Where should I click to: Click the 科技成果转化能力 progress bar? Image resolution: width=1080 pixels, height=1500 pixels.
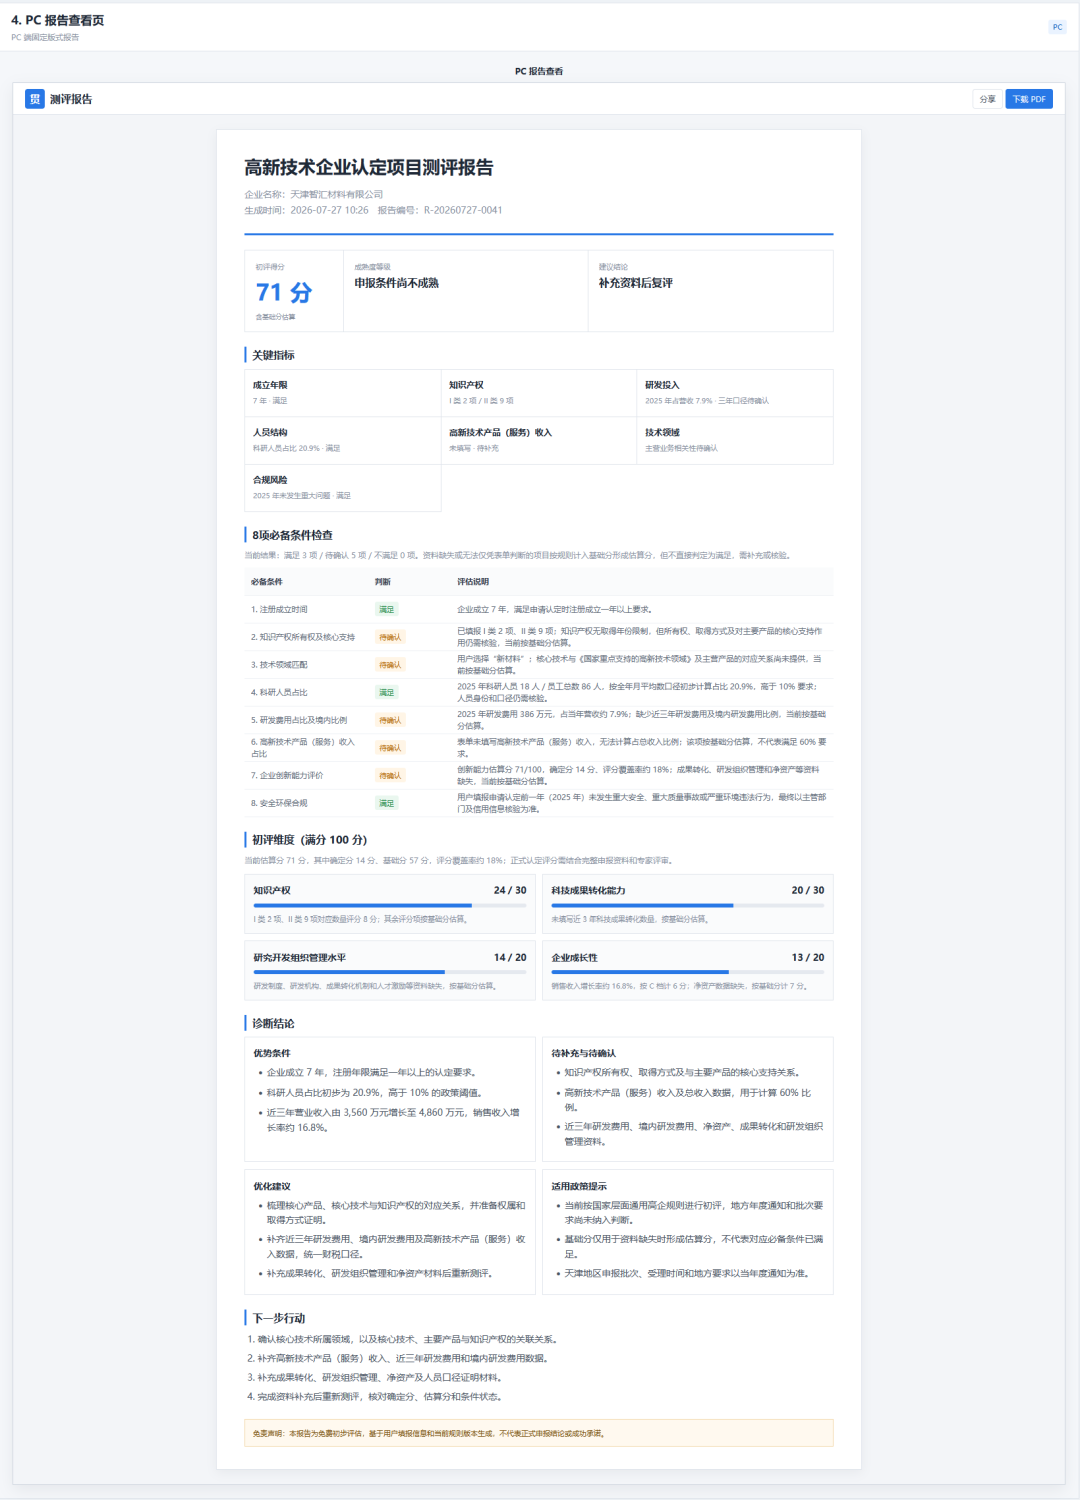tap(688, 905)
